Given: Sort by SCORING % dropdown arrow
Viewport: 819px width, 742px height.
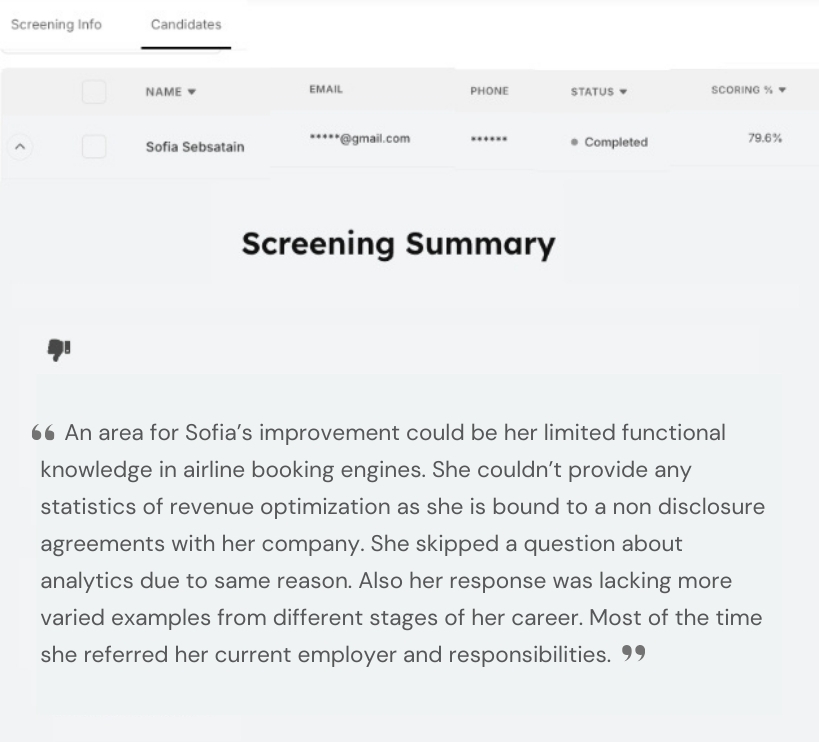Looking at the screenshot, I should tap(782, 90).
